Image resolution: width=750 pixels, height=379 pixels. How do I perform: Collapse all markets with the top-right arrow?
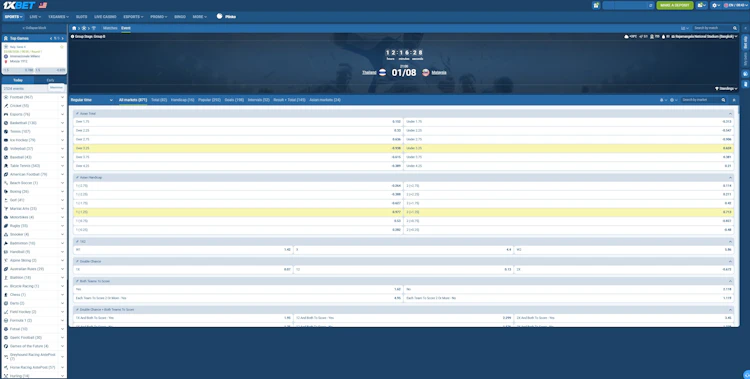734,100
